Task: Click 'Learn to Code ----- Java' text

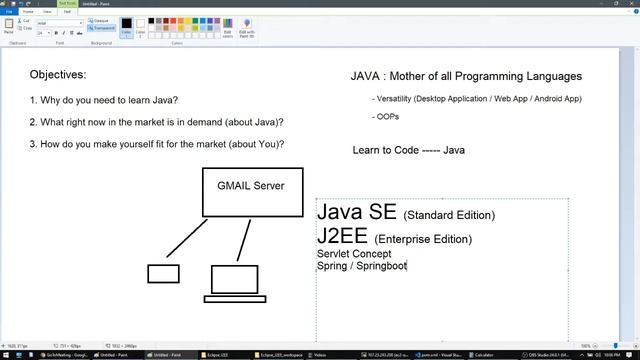Action: 409,150
